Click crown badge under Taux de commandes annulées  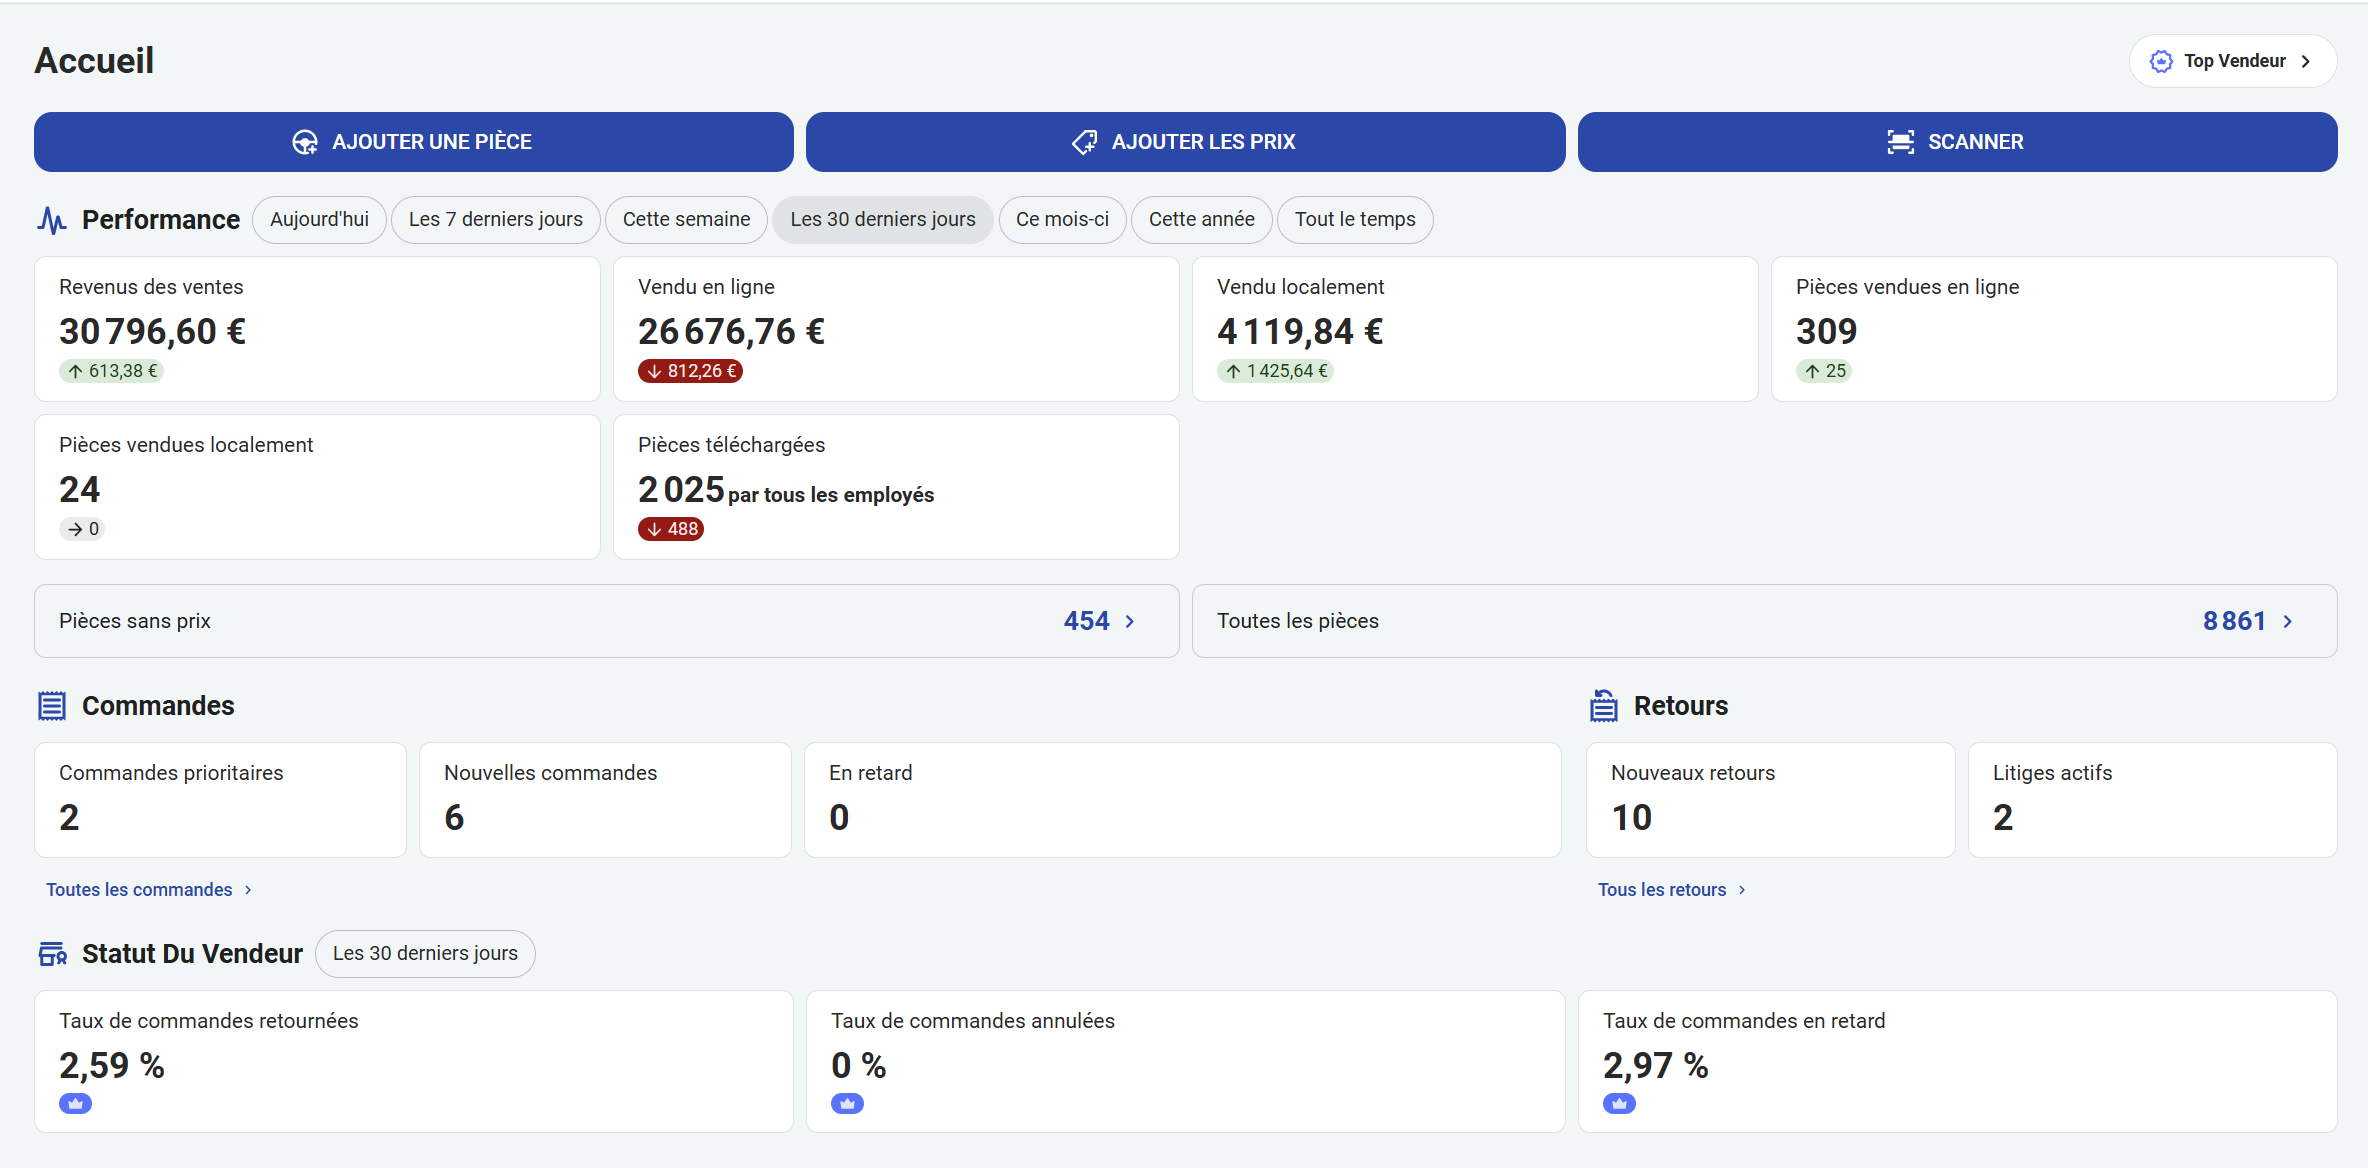click(847, 1104)
